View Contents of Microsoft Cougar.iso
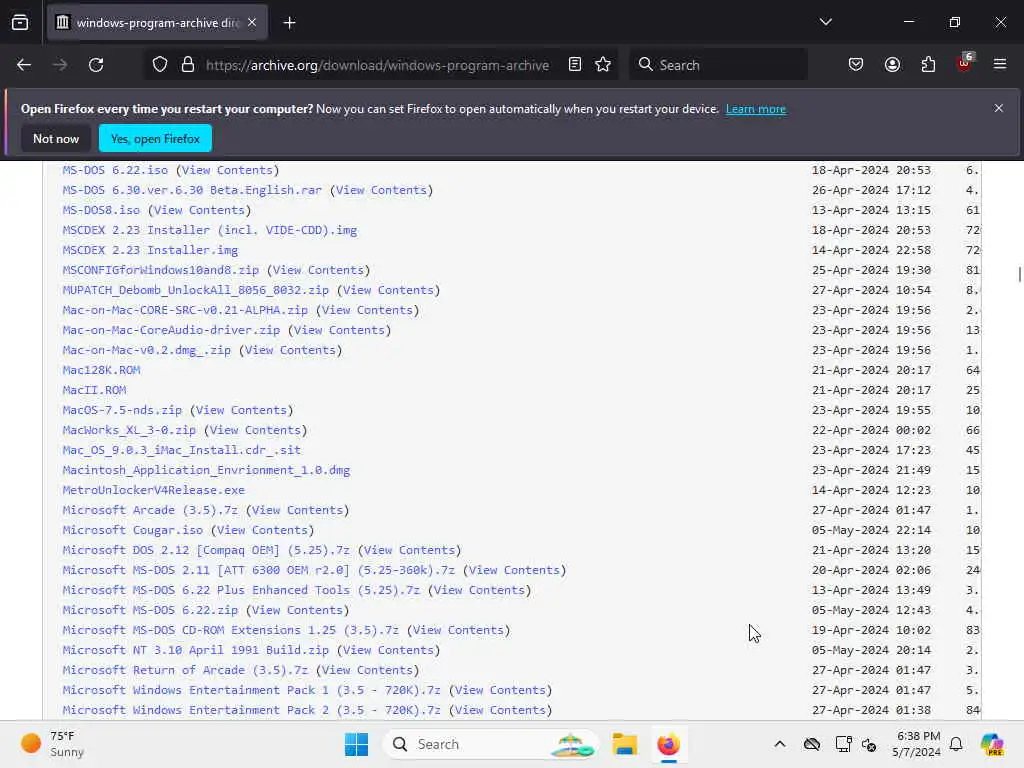The image size is (1024, 768). click(263, 530)
